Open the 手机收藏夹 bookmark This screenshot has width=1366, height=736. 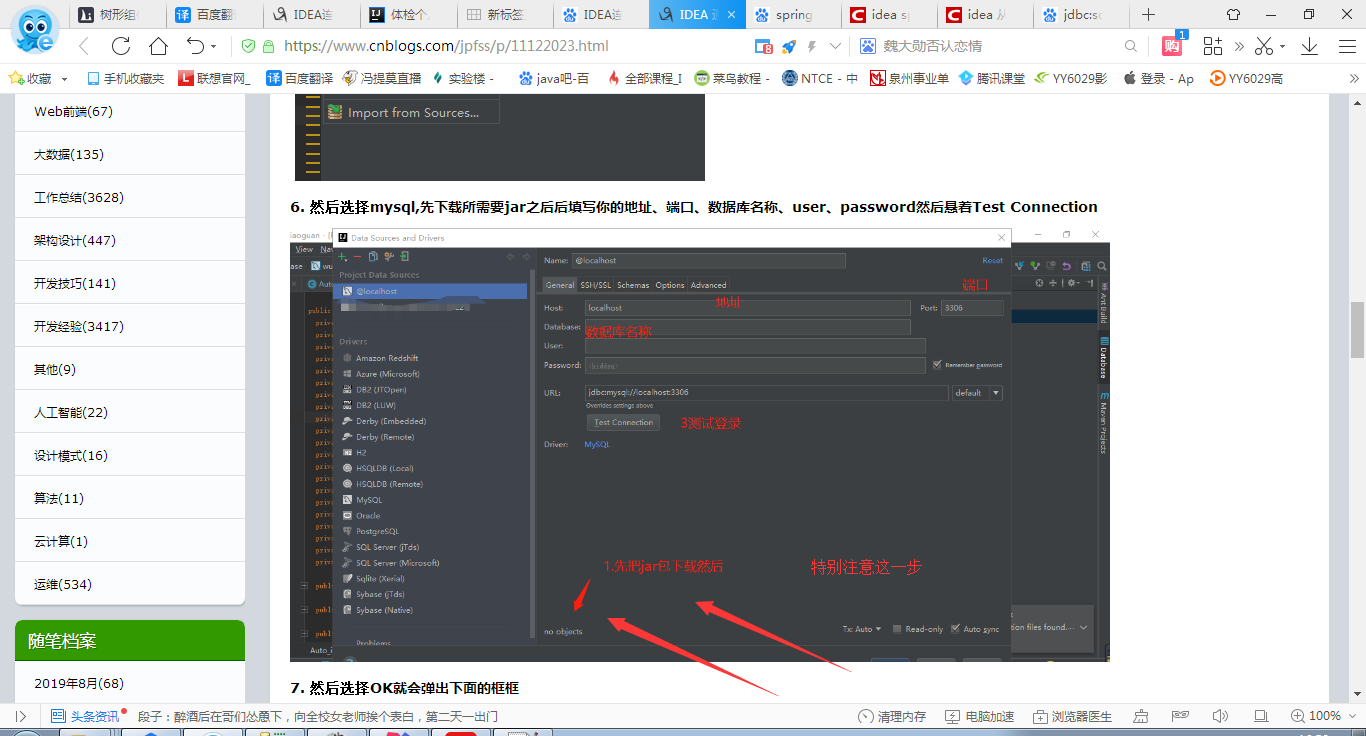(125, 78)
